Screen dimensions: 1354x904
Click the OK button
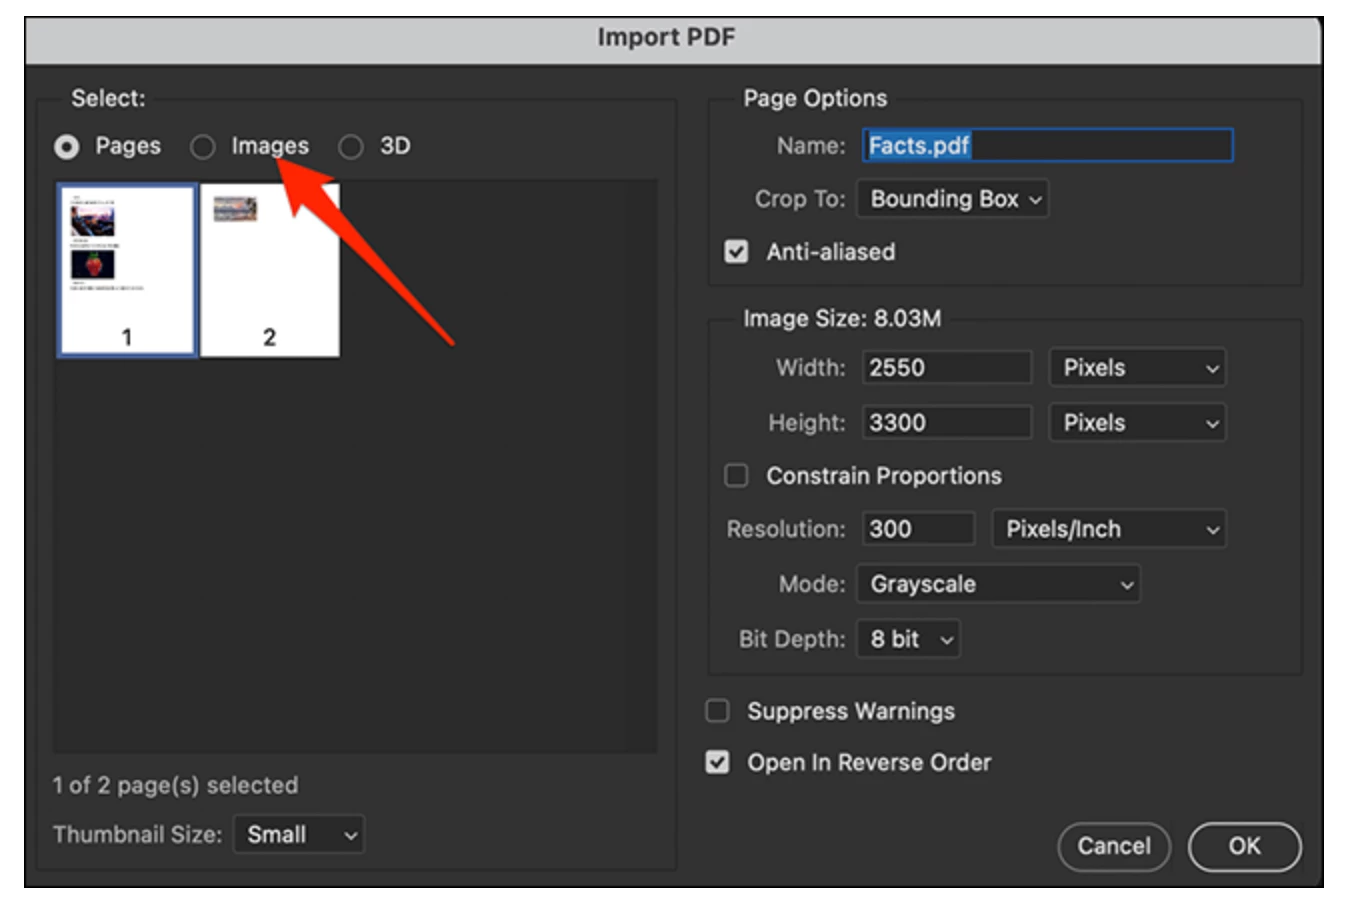tap(1244, 847)
